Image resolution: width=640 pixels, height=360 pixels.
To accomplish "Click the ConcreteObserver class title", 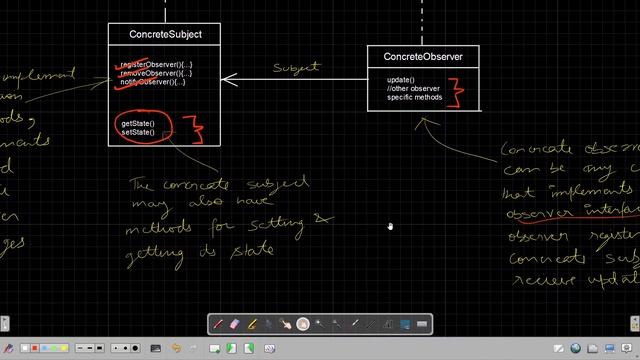I will 423,57.
